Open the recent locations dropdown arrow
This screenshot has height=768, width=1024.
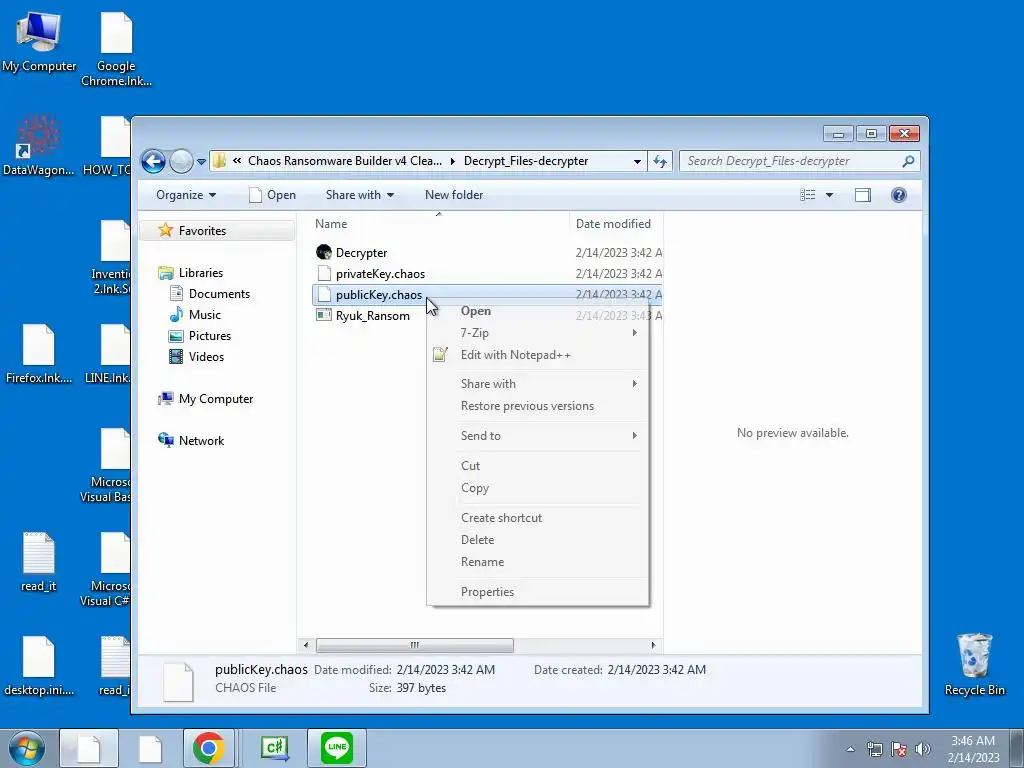[201, 161]
